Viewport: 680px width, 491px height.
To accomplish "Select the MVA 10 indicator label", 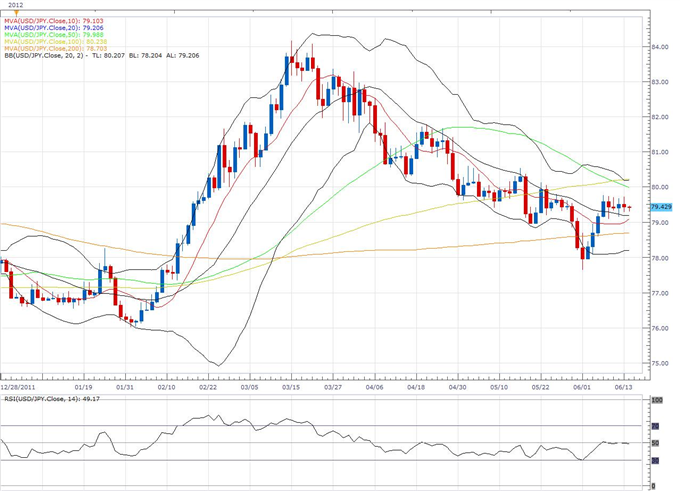I will tap(52, 19).
